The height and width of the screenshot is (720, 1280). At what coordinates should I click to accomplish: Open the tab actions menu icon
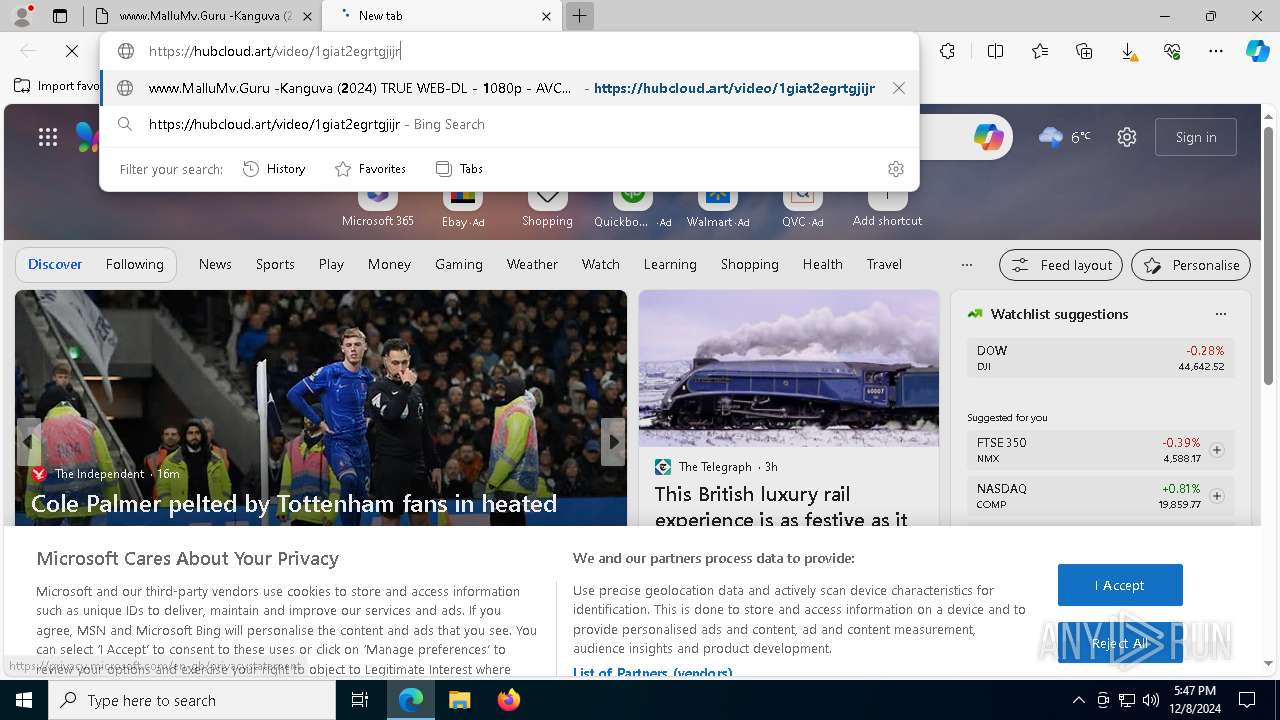pyautogui.click(x=60, y=16)
